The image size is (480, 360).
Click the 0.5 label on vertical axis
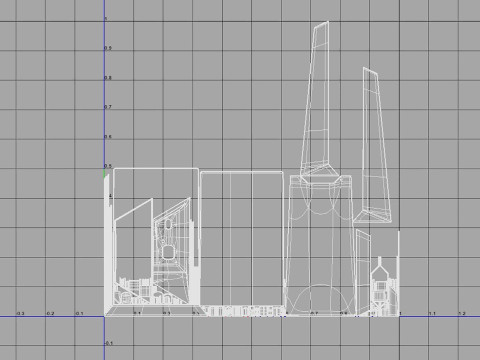(108, 166)
